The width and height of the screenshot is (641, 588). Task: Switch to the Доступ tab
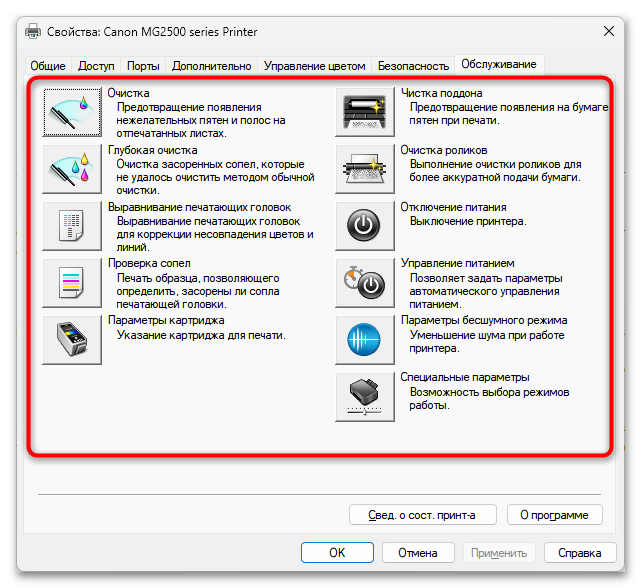(x=96, y=66)
